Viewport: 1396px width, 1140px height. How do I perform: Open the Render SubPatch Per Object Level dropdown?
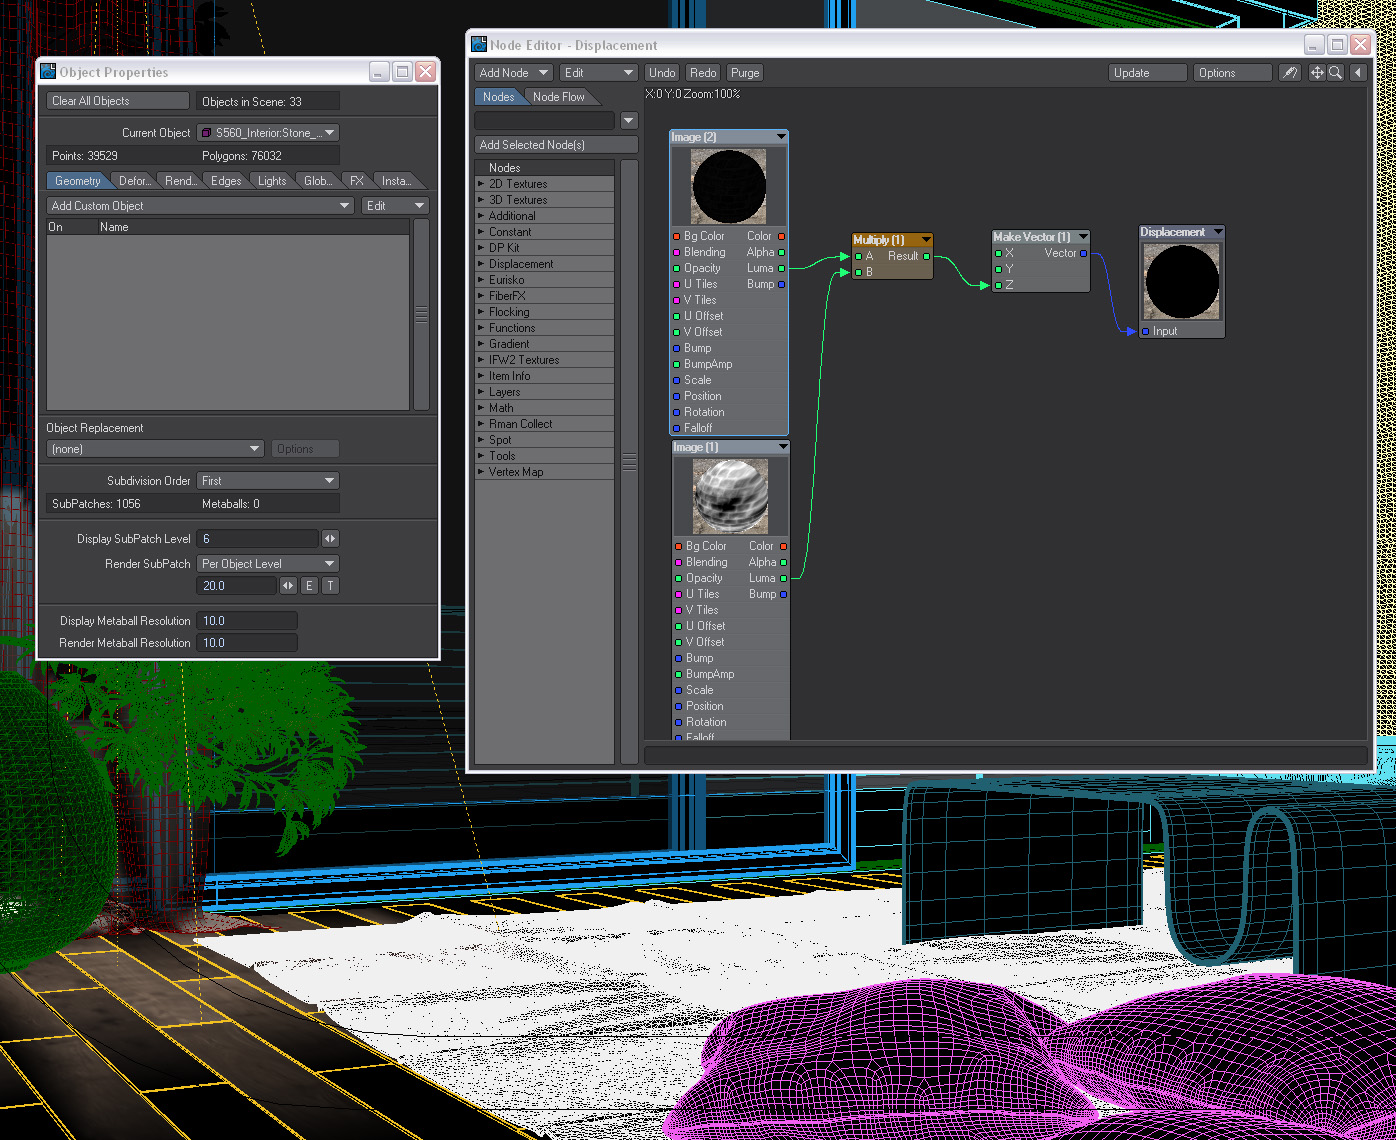point(268,564)
